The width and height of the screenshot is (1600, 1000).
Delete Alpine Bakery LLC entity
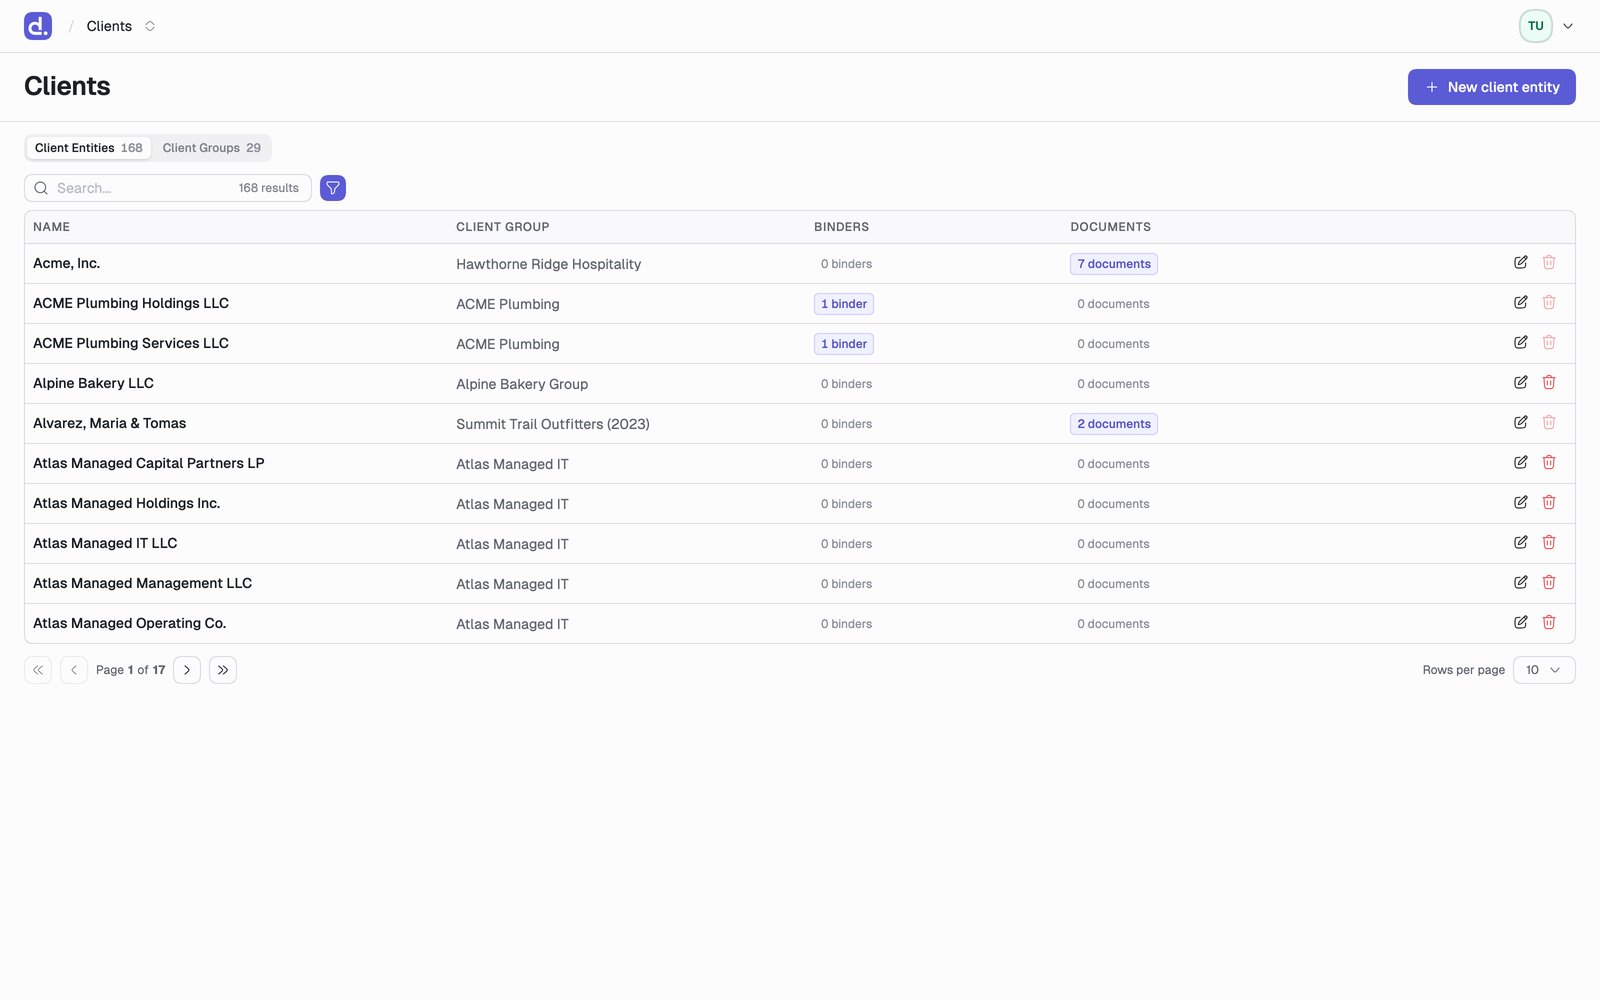point(1549,382)
